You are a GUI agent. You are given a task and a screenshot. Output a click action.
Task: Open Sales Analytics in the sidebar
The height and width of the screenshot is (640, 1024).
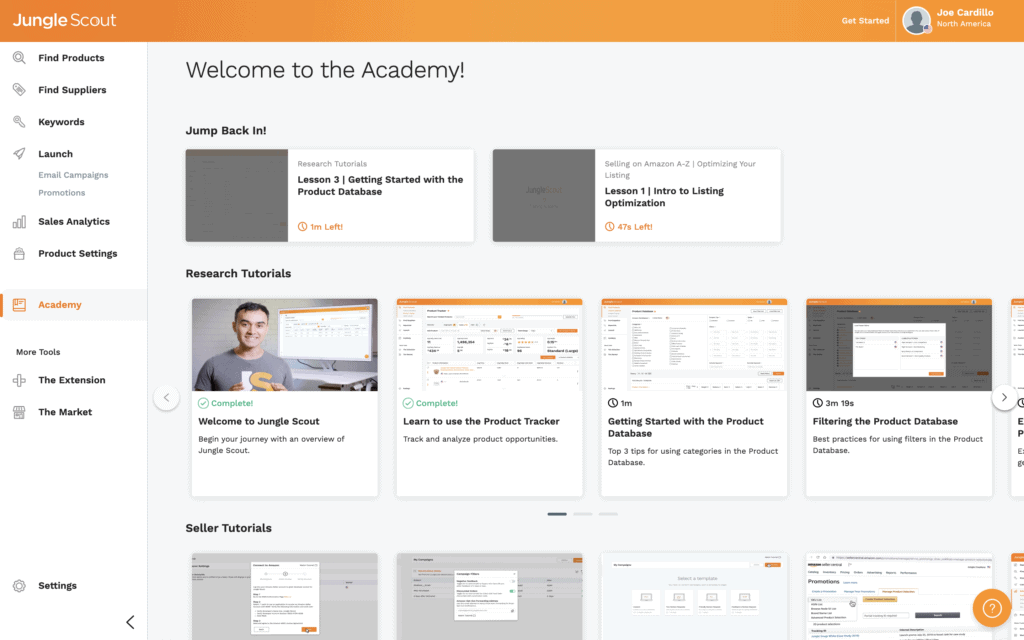pyautogui.click(x=73, y=221)
